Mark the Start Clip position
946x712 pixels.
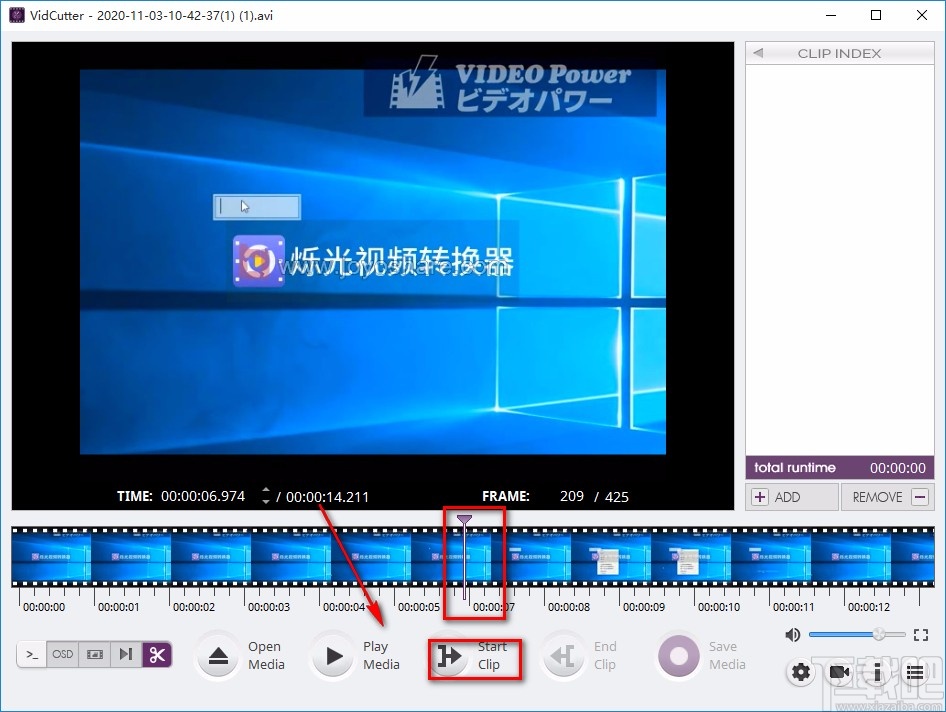pyautogui.click(x=474, y=656)
